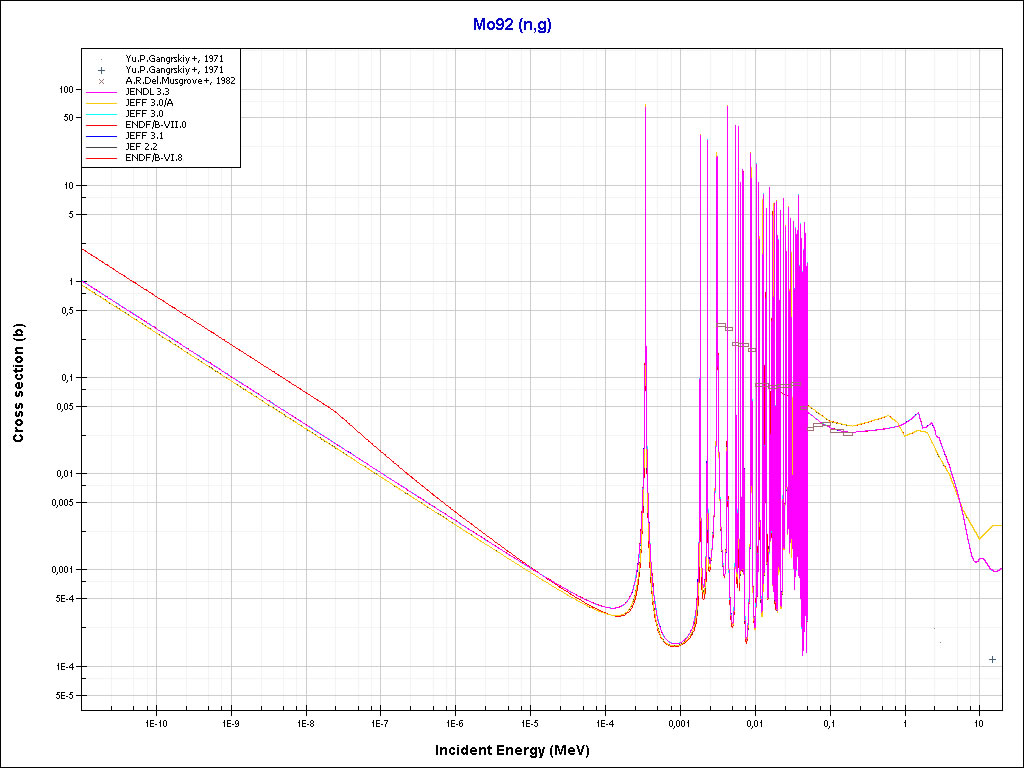Click the red line swatch for ENDF/B-VI.8
The width and height of the screenshot is (1024, 768).
click(x=102, y=158)
